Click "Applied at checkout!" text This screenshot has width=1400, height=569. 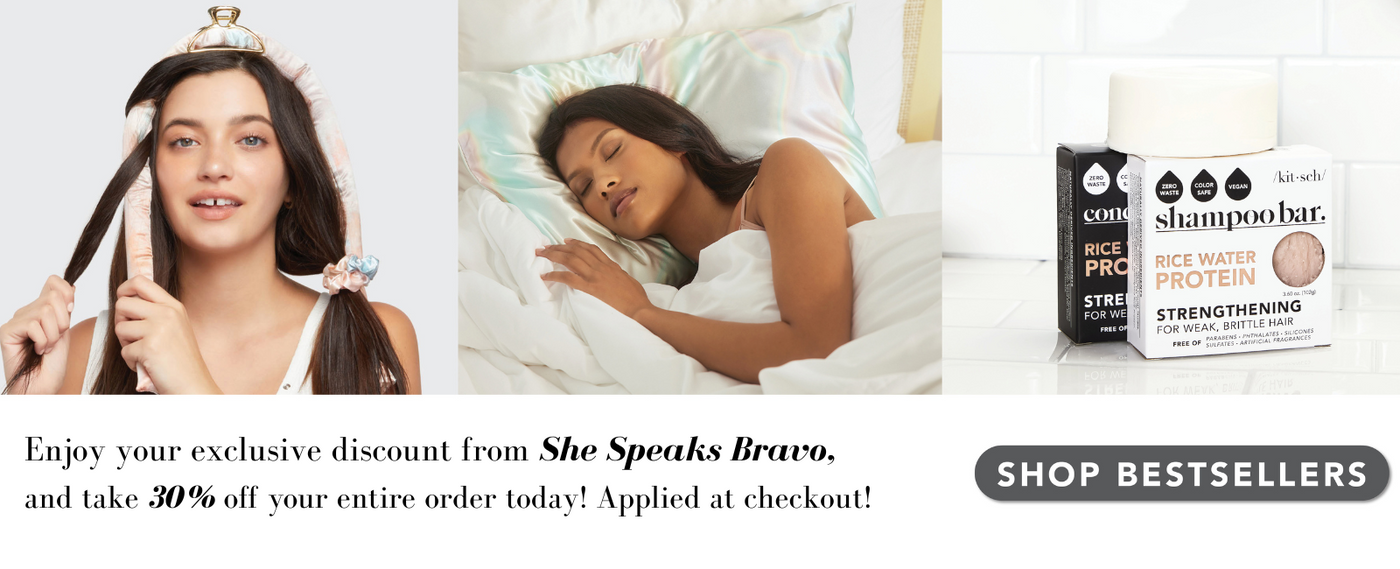click(x=734, y=498)
